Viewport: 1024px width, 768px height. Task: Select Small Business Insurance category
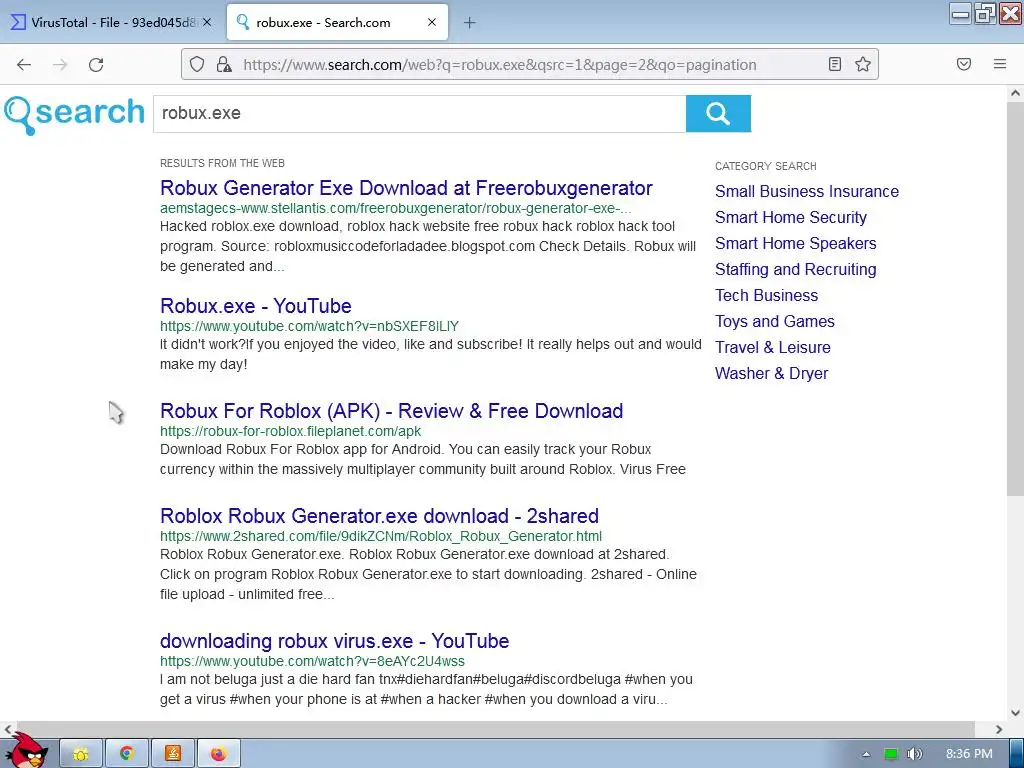click(807, 191)
